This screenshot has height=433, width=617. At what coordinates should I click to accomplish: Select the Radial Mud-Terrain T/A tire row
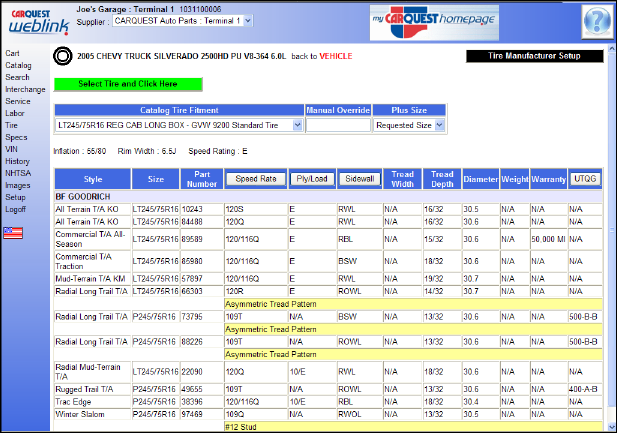(x=328, y=372)
